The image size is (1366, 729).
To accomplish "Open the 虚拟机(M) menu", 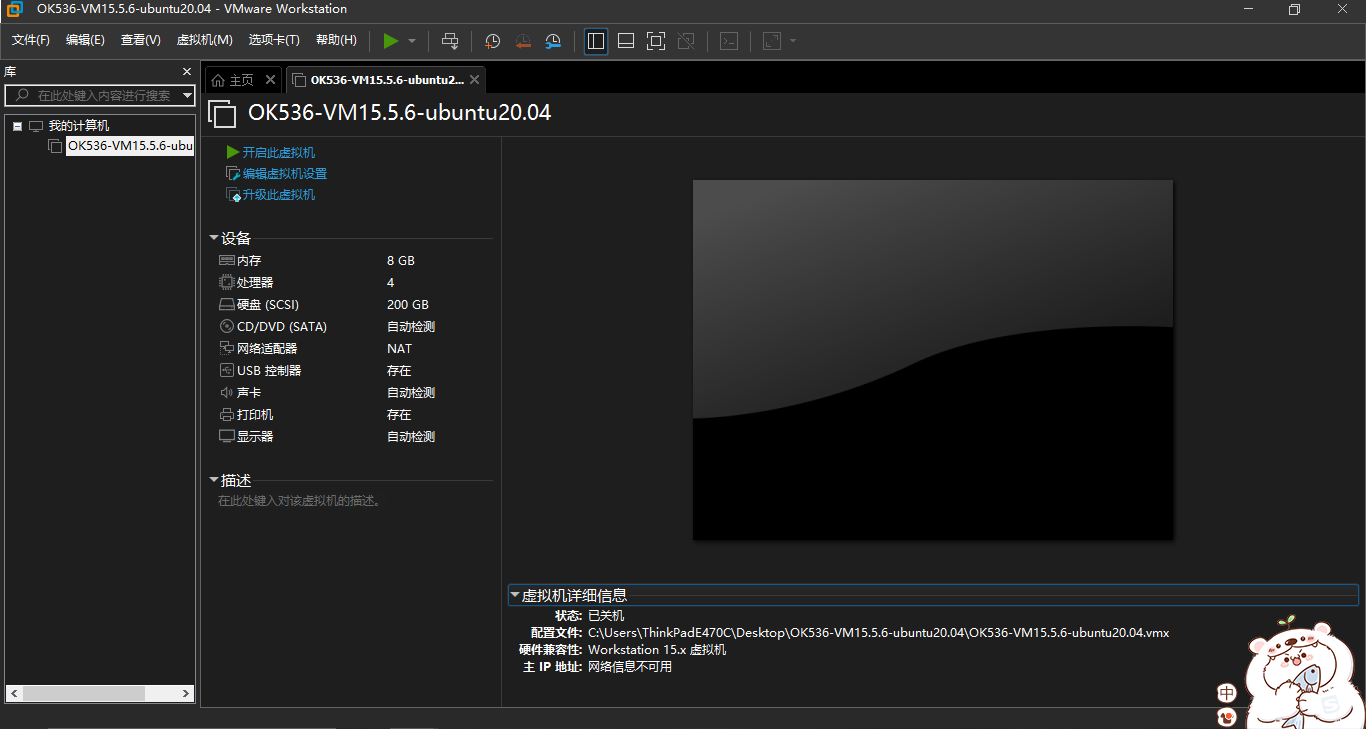I will point(204,40).
